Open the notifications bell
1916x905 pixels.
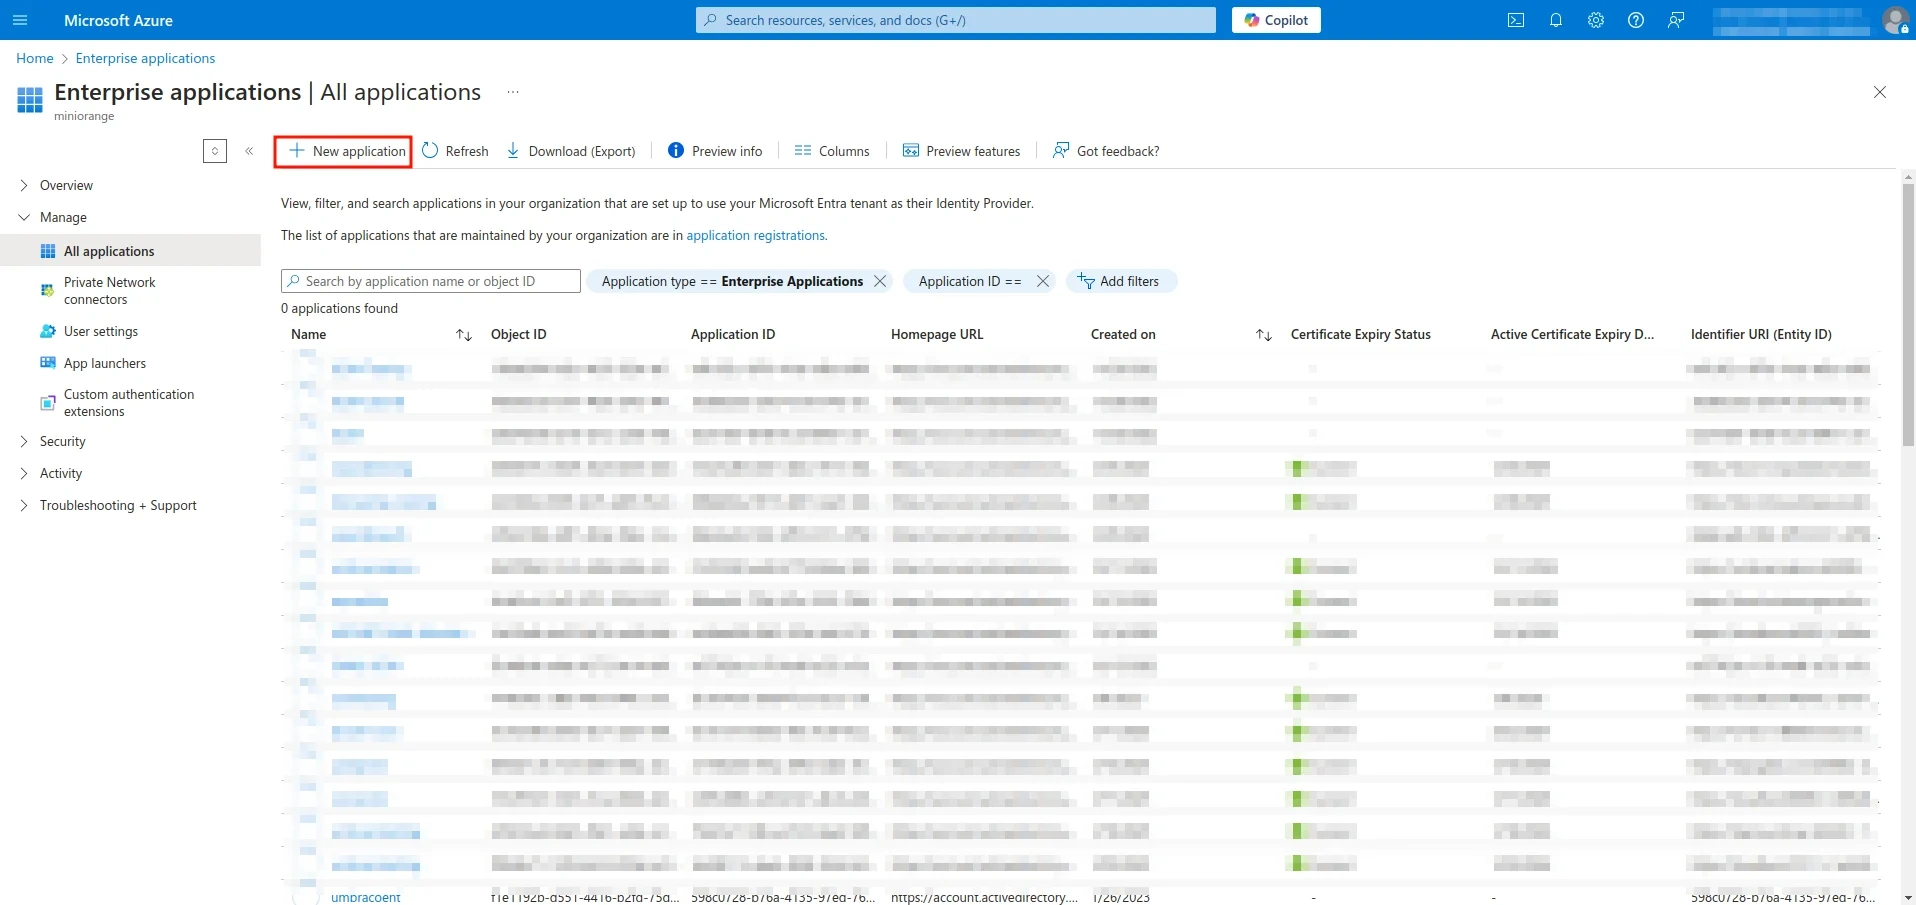point(1555,20)
